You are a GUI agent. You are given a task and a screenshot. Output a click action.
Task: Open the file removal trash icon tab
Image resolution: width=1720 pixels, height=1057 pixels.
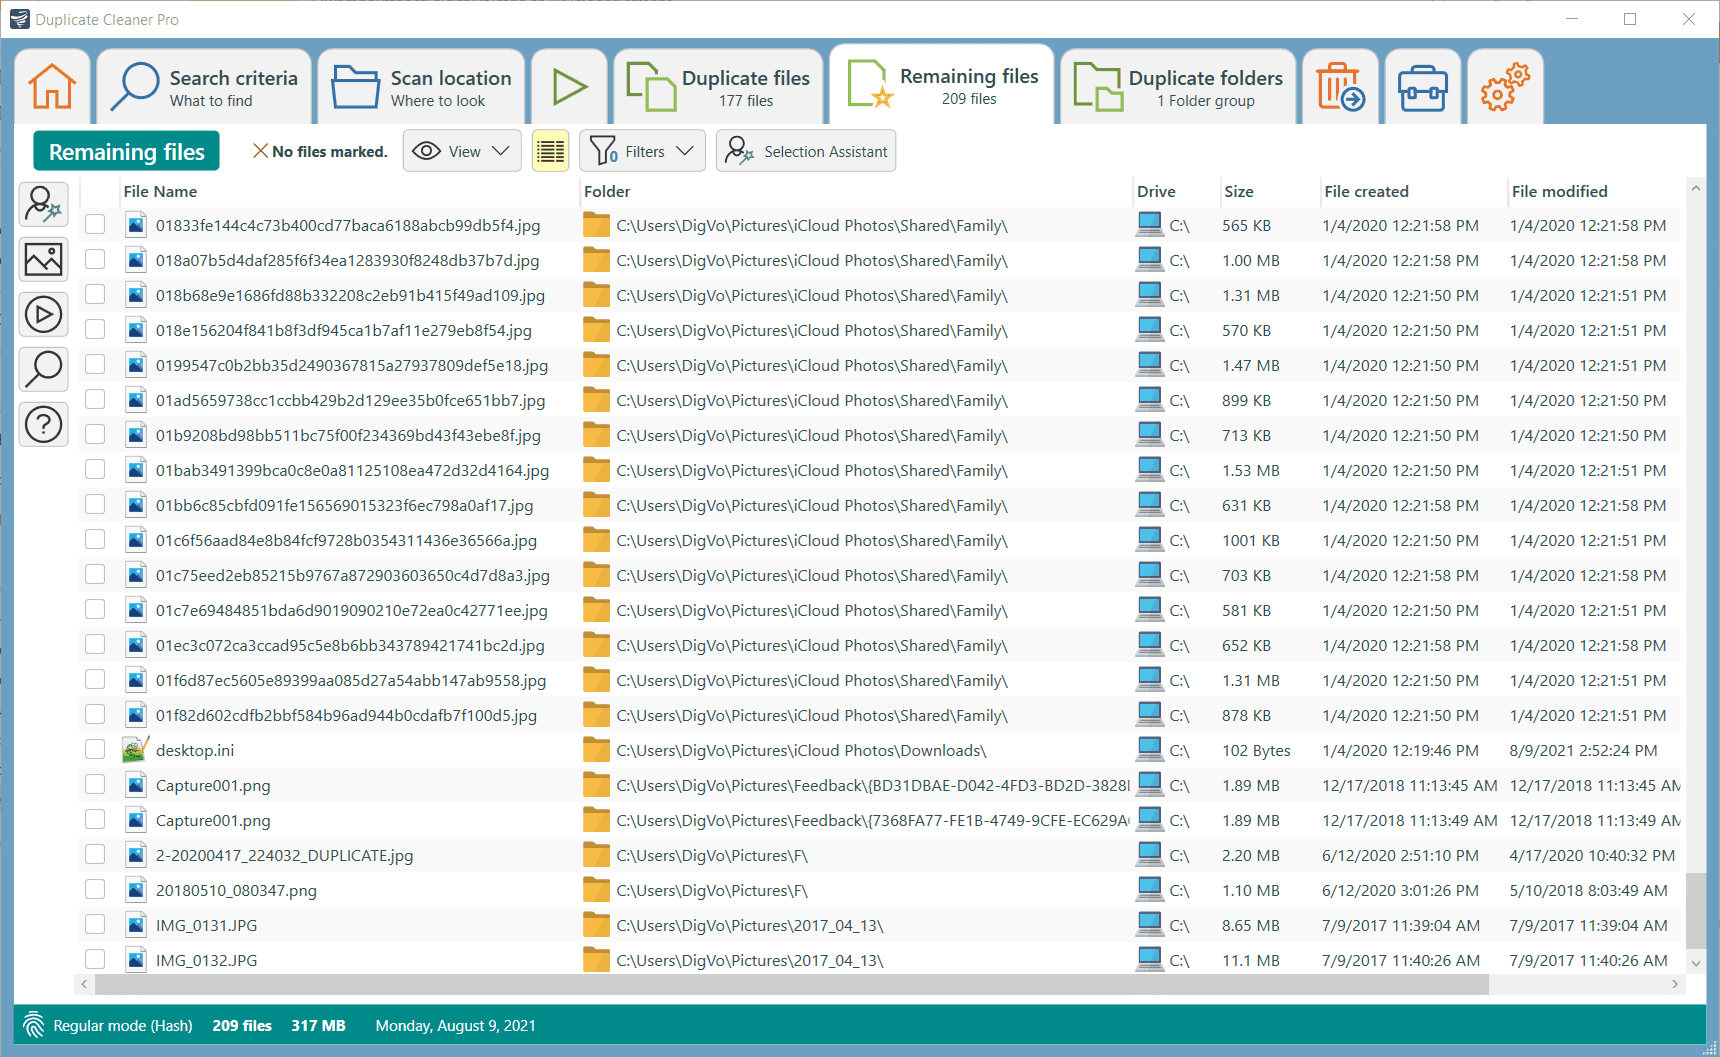1340,87
